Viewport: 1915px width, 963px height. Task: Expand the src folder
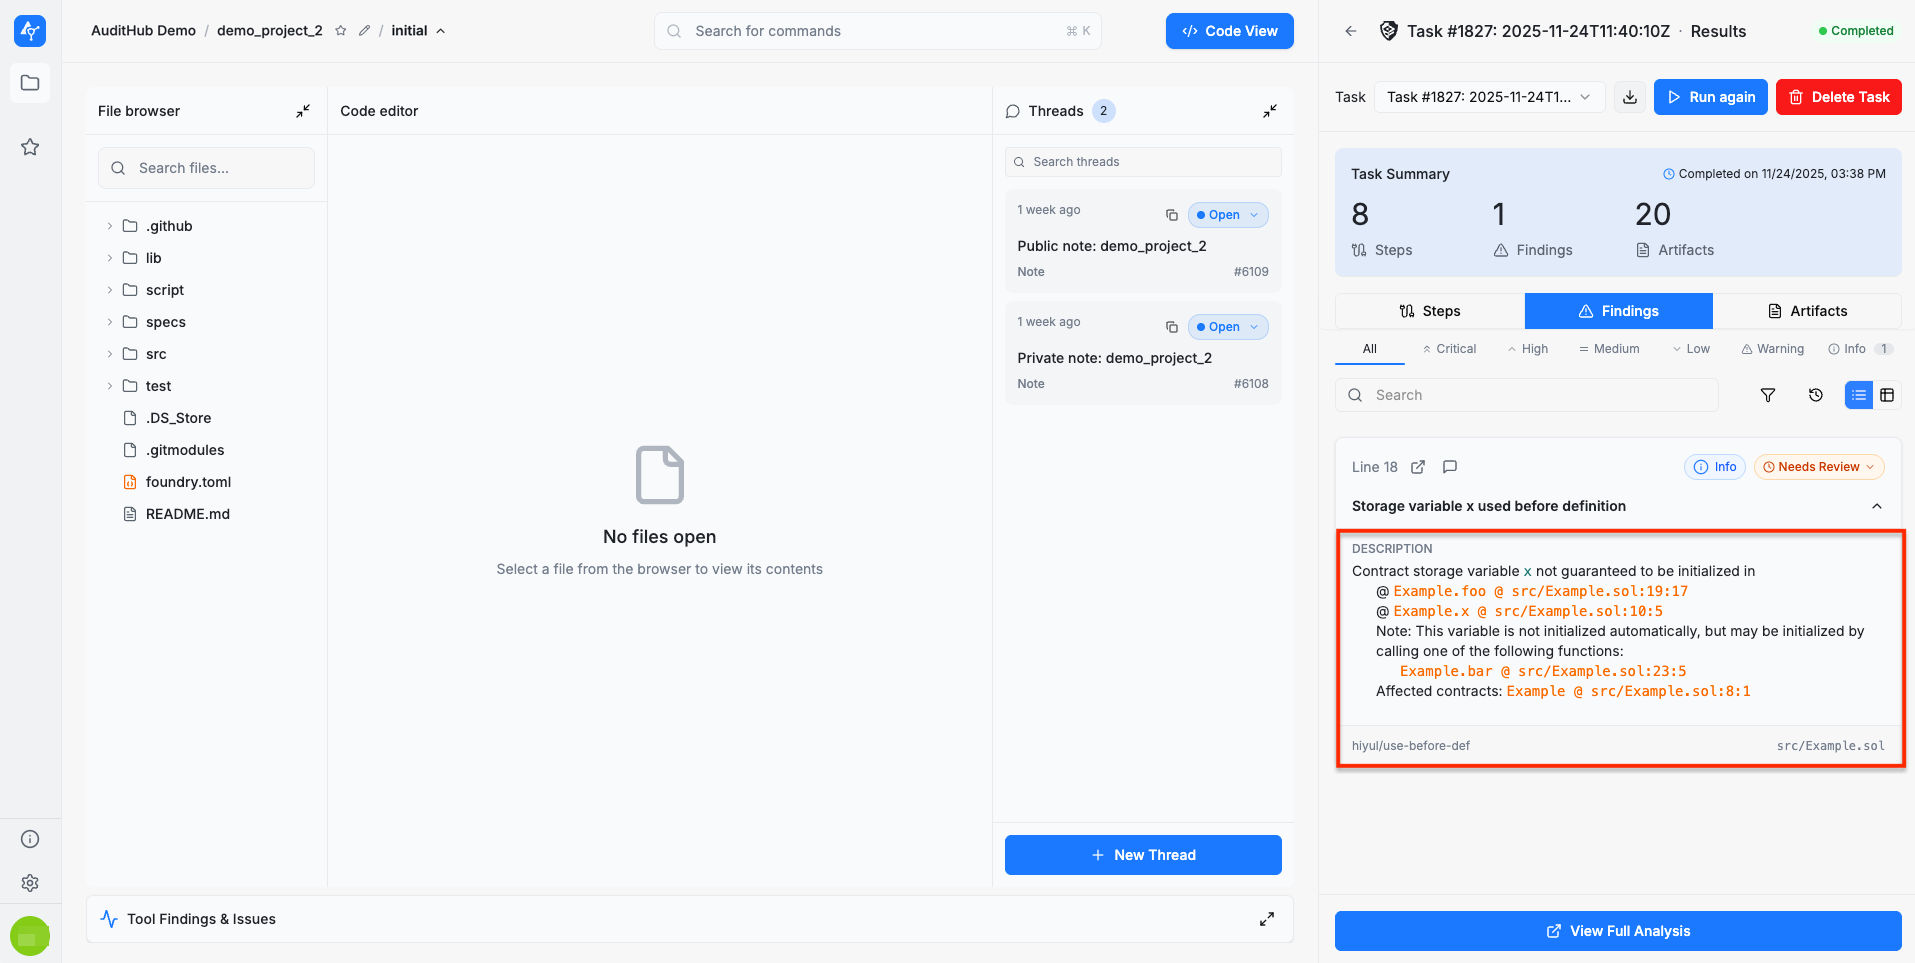pos(156,354)
